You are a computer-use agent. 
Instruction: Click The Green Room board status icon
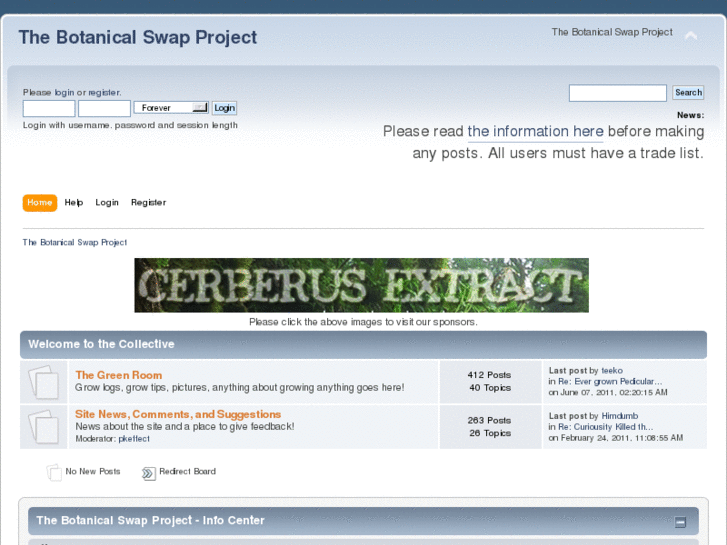44,382
